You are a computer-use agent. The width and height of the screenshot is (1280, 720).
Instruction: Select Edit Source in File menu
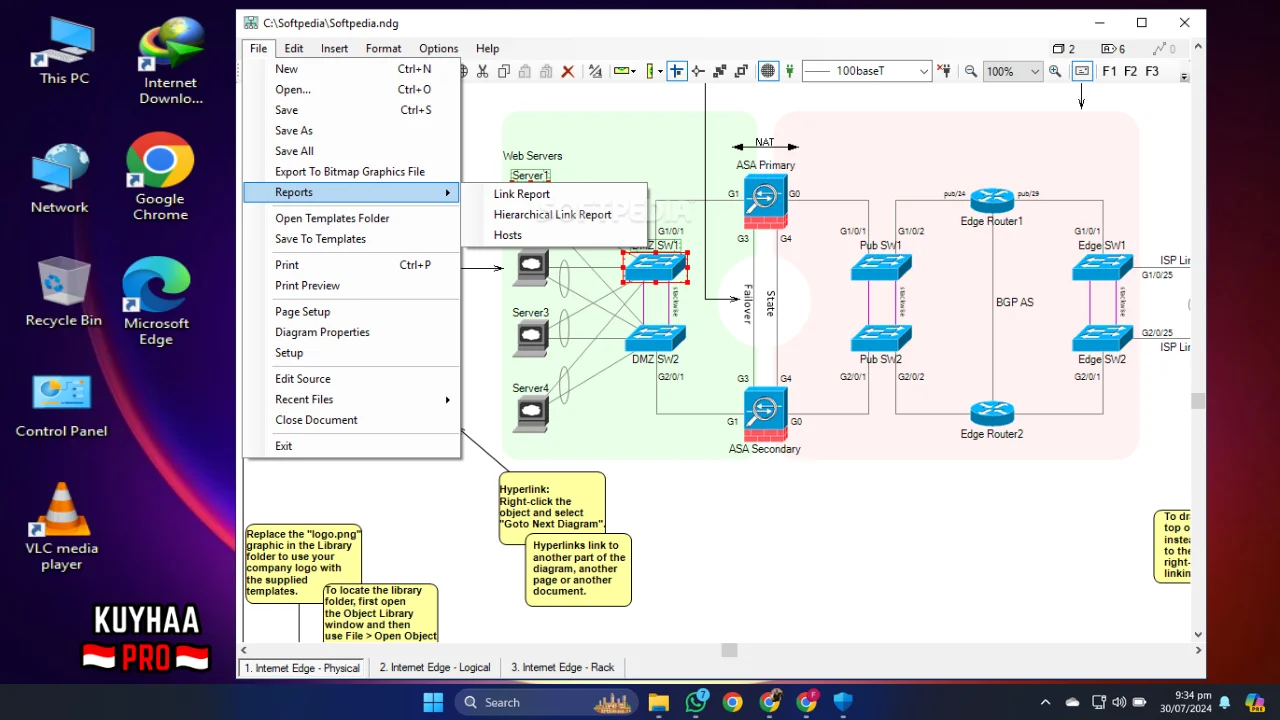tap(303, 379)
